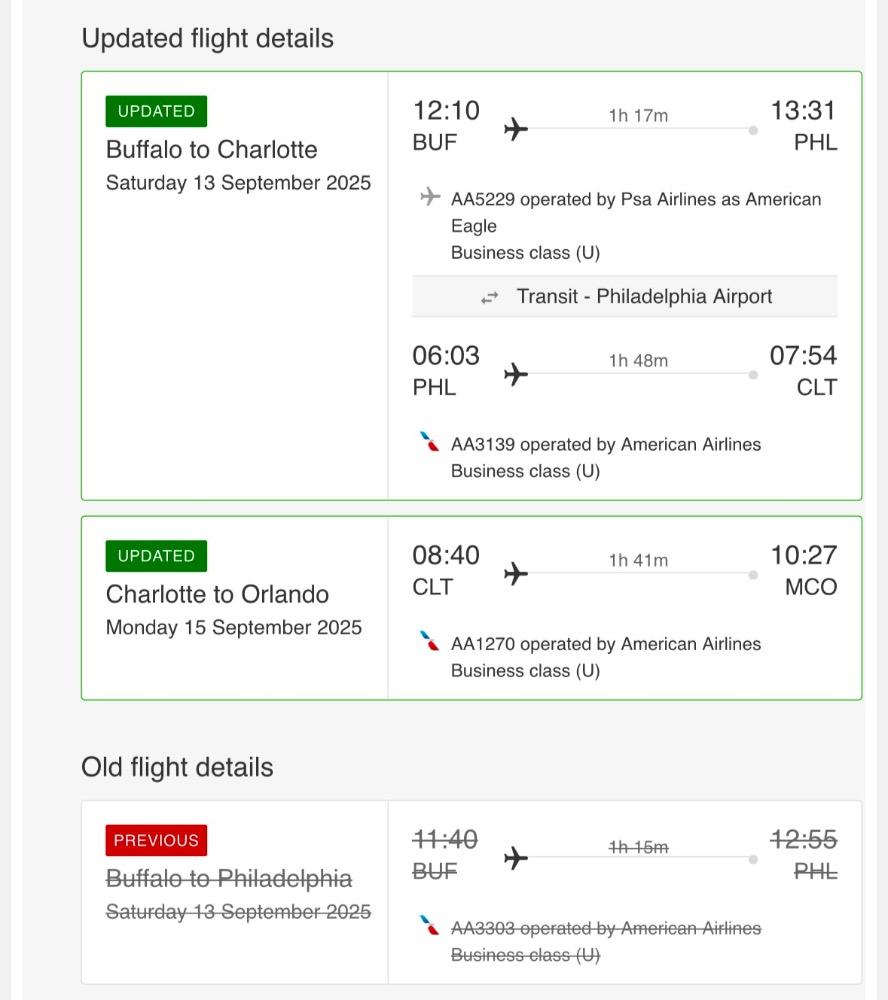Viewport: 888px width, 1000px height.
Task: Click the transit arrows icon for Philadelphia Airport
Action: [489, 298]
